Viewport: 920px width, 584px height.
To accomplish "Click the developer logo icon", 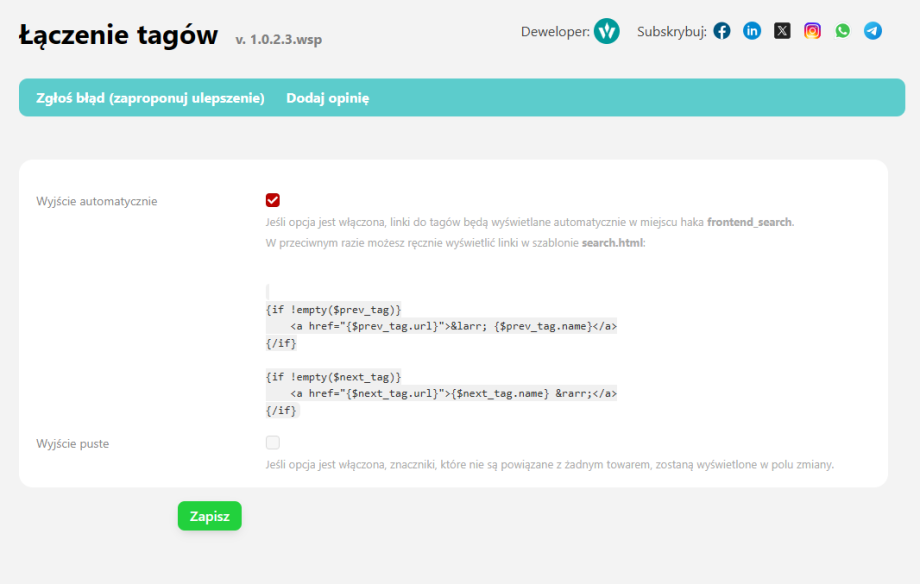I will coord(606,31).
